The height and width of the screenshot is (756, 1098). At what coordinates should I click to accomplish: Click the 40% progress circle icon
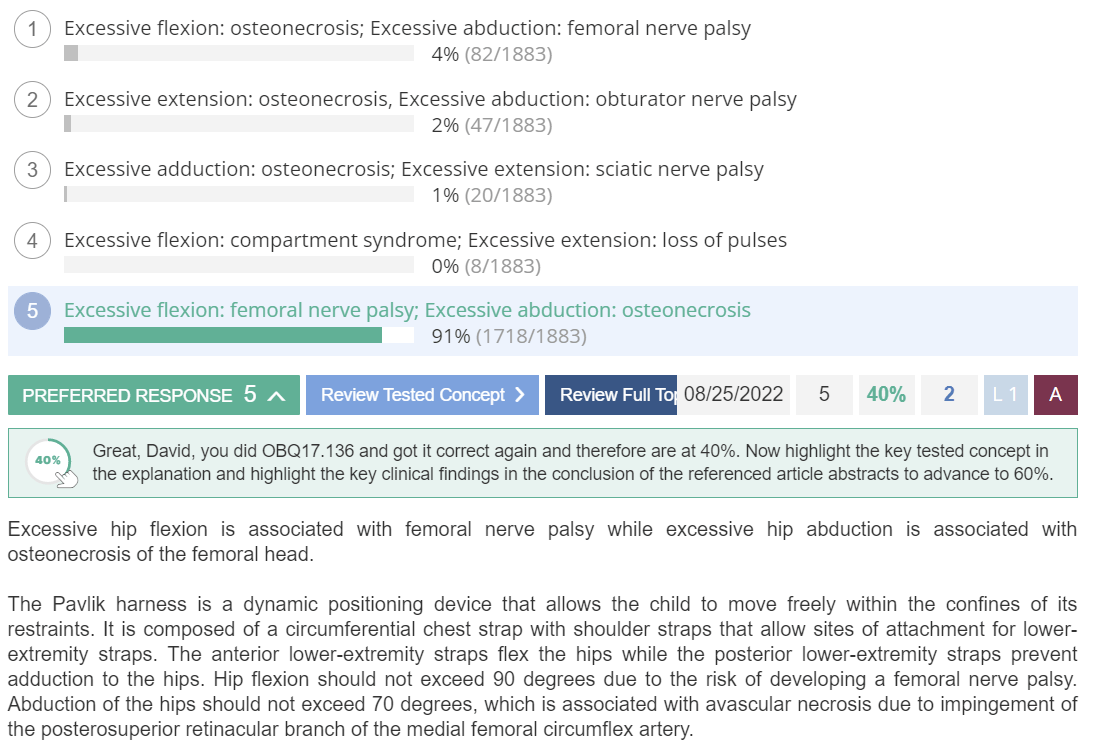(x=49, y=461)
